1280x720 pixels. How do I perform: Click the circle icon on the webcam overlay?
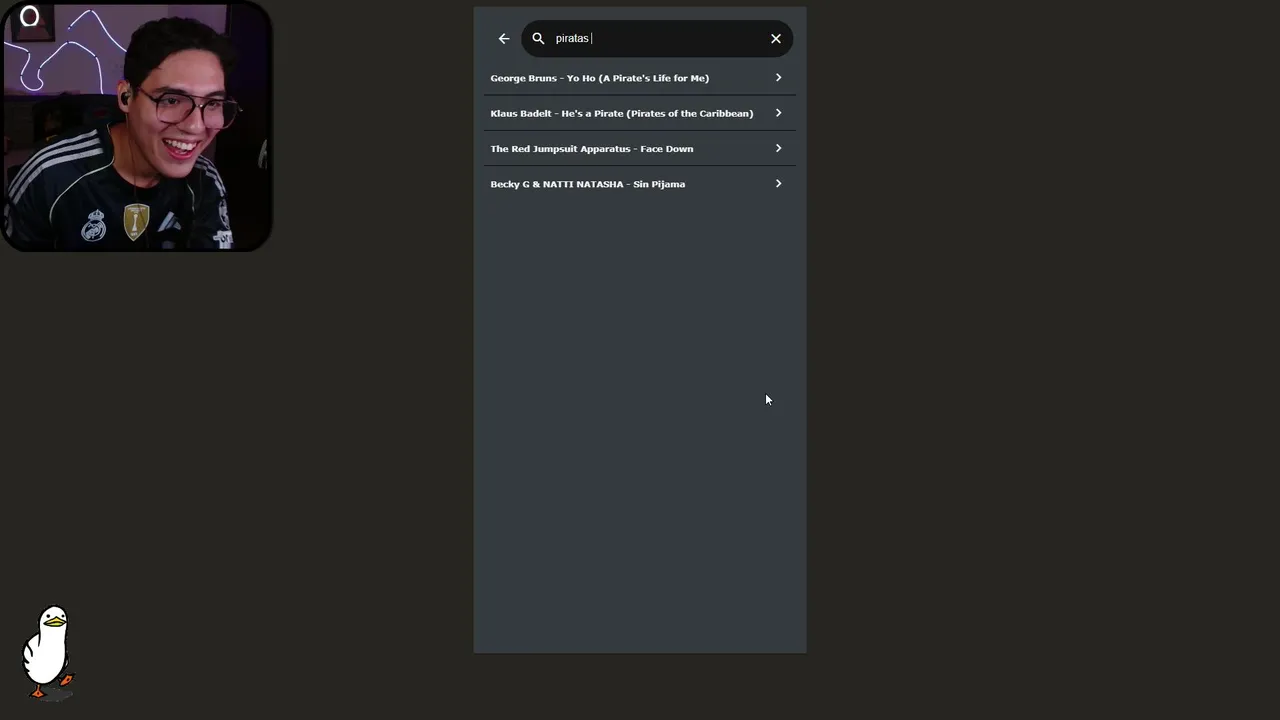[29, 17]
